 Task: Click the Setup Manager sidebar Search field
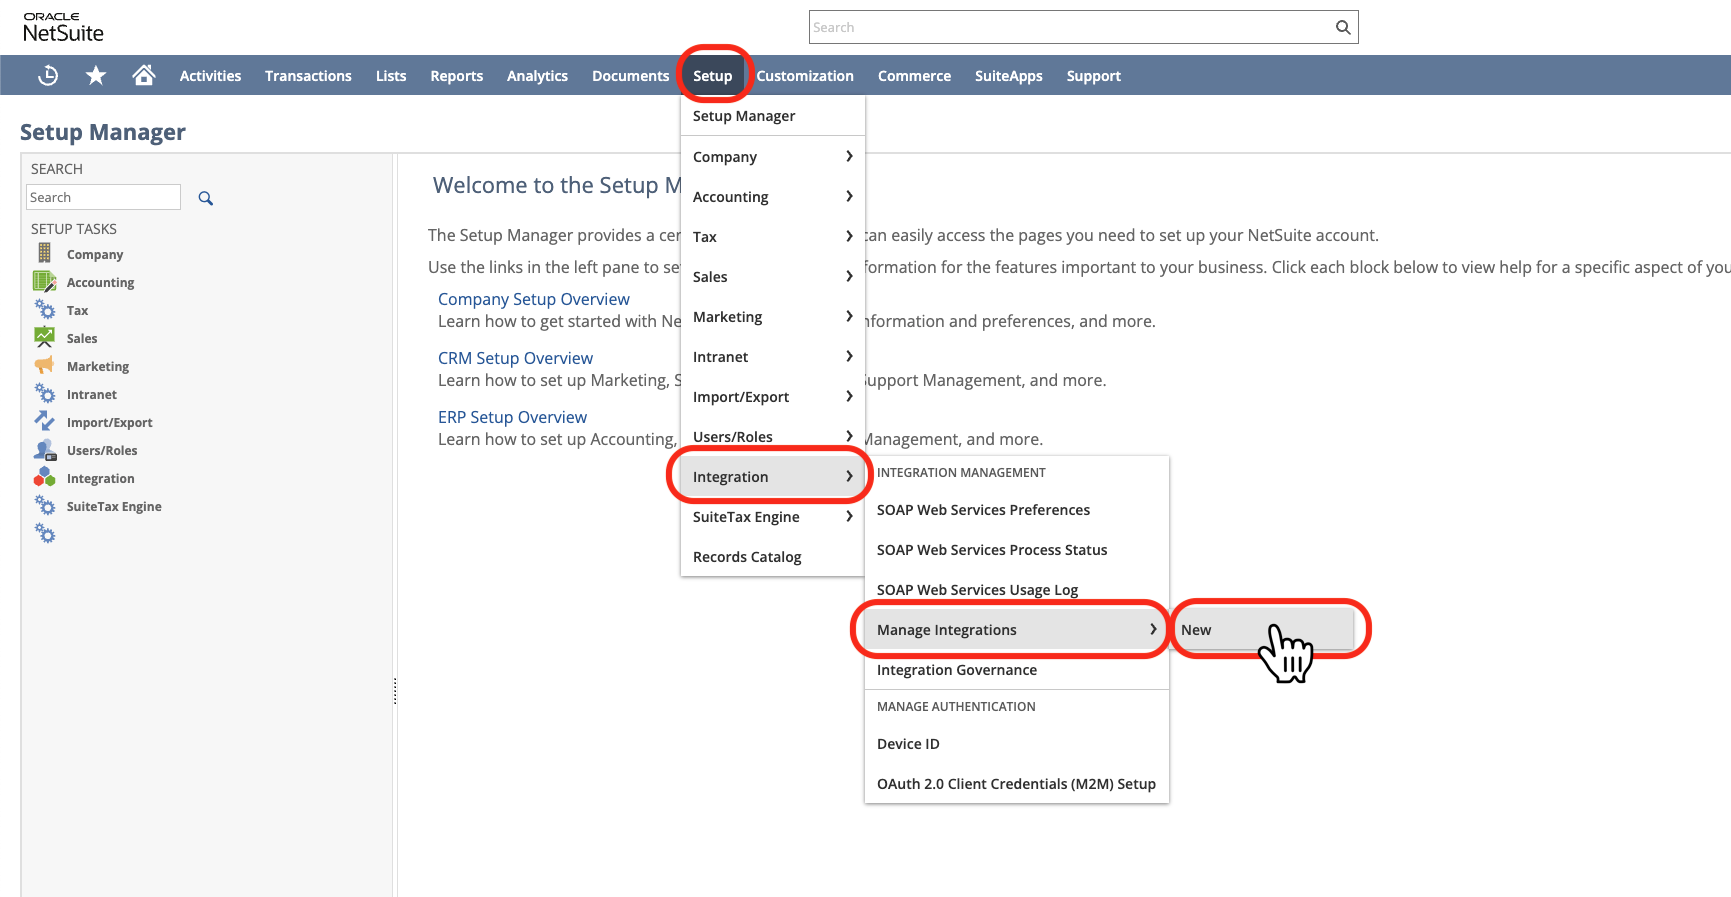coord(103,197)
